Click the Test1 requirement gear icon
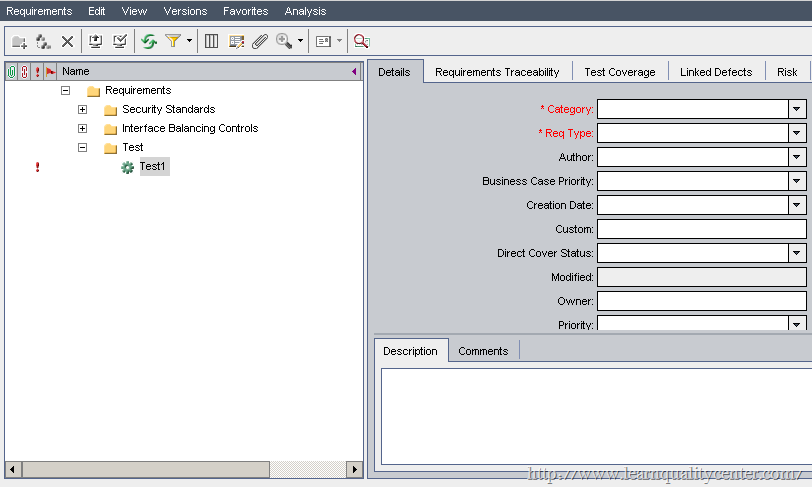Viewport: 812px width, 487px height. click(127, 167)
